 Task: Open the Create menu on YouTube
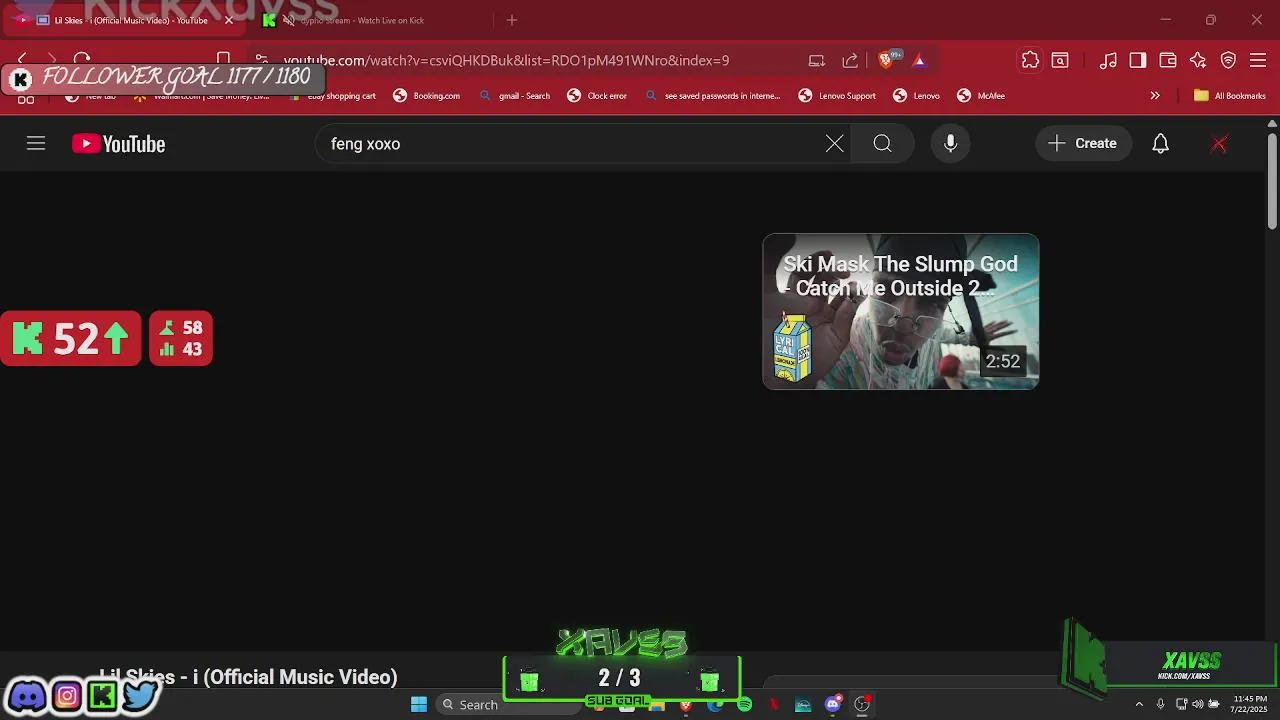pos(1083,144)
